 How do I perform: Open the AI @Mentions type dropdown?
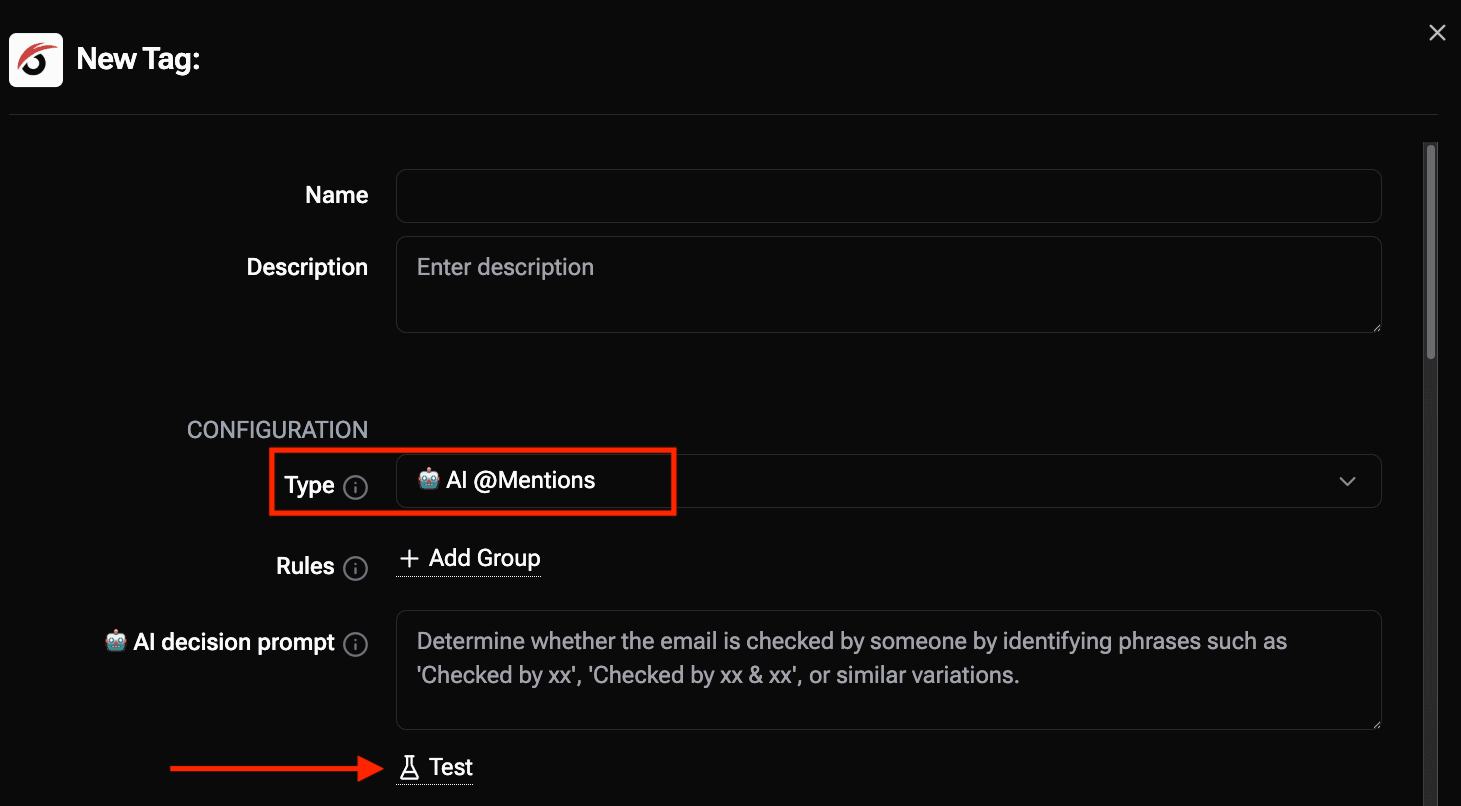pos(888,481)
